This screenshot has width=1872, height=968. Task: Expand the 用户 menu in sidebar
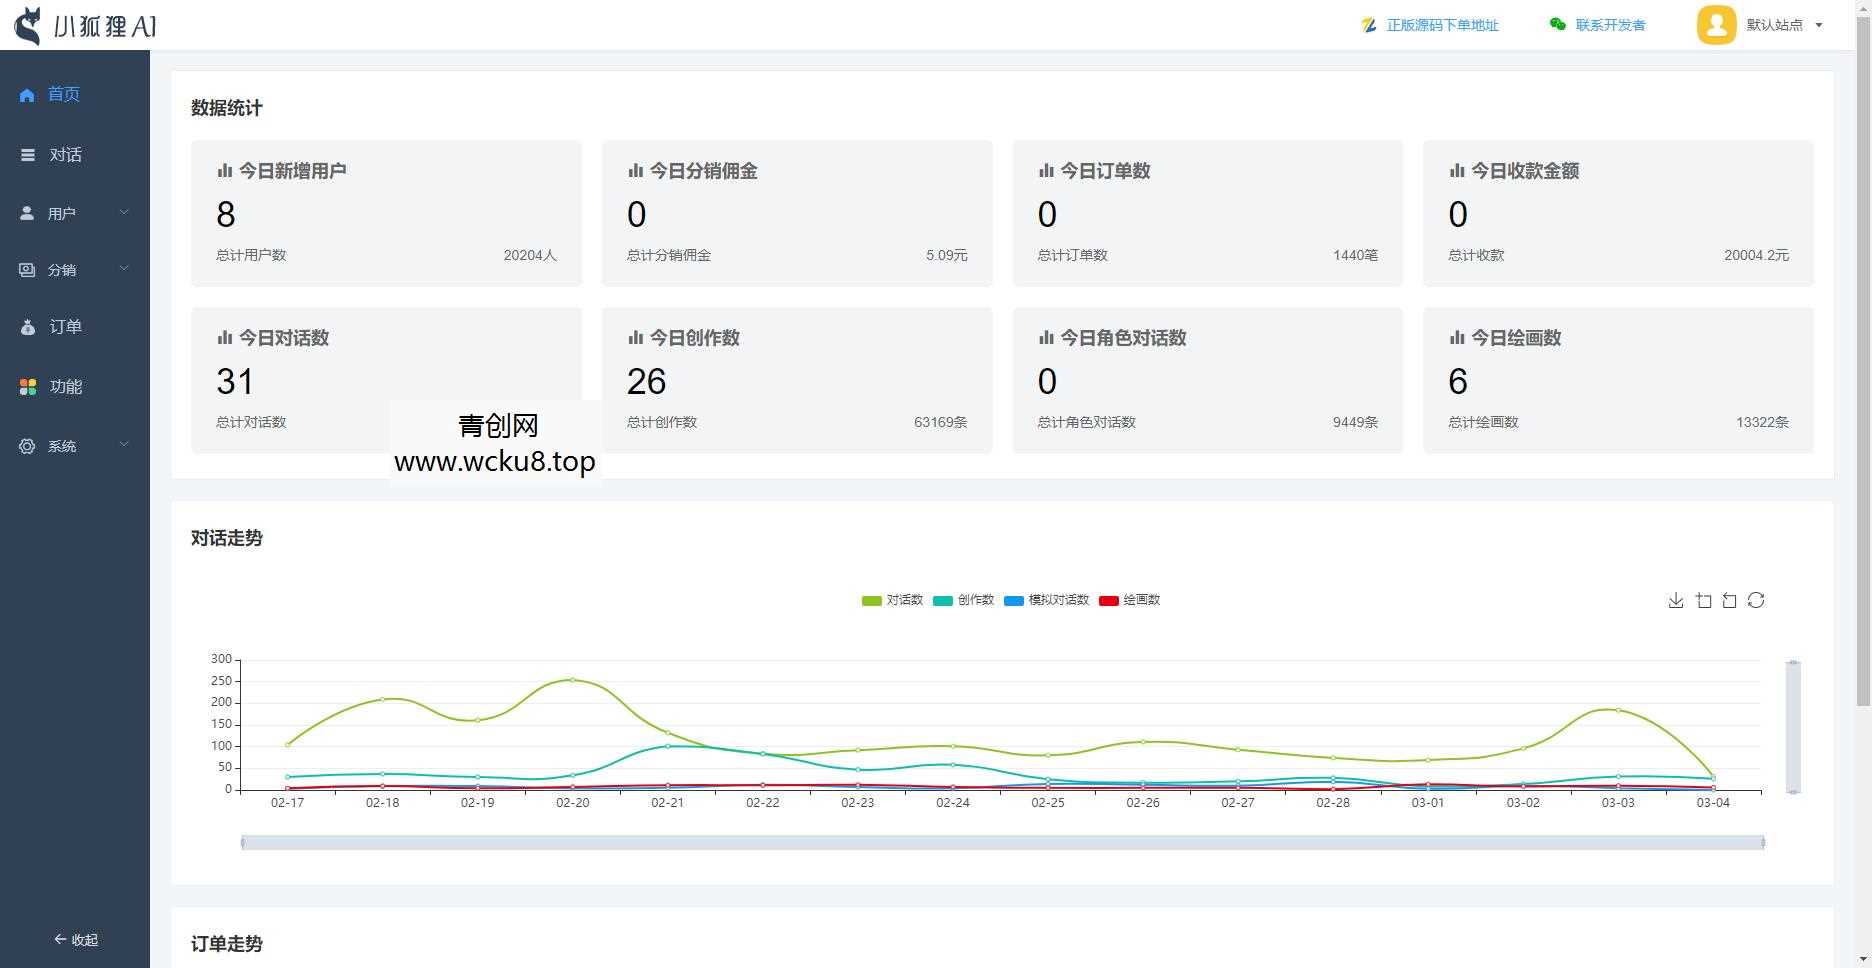(63, 212)
